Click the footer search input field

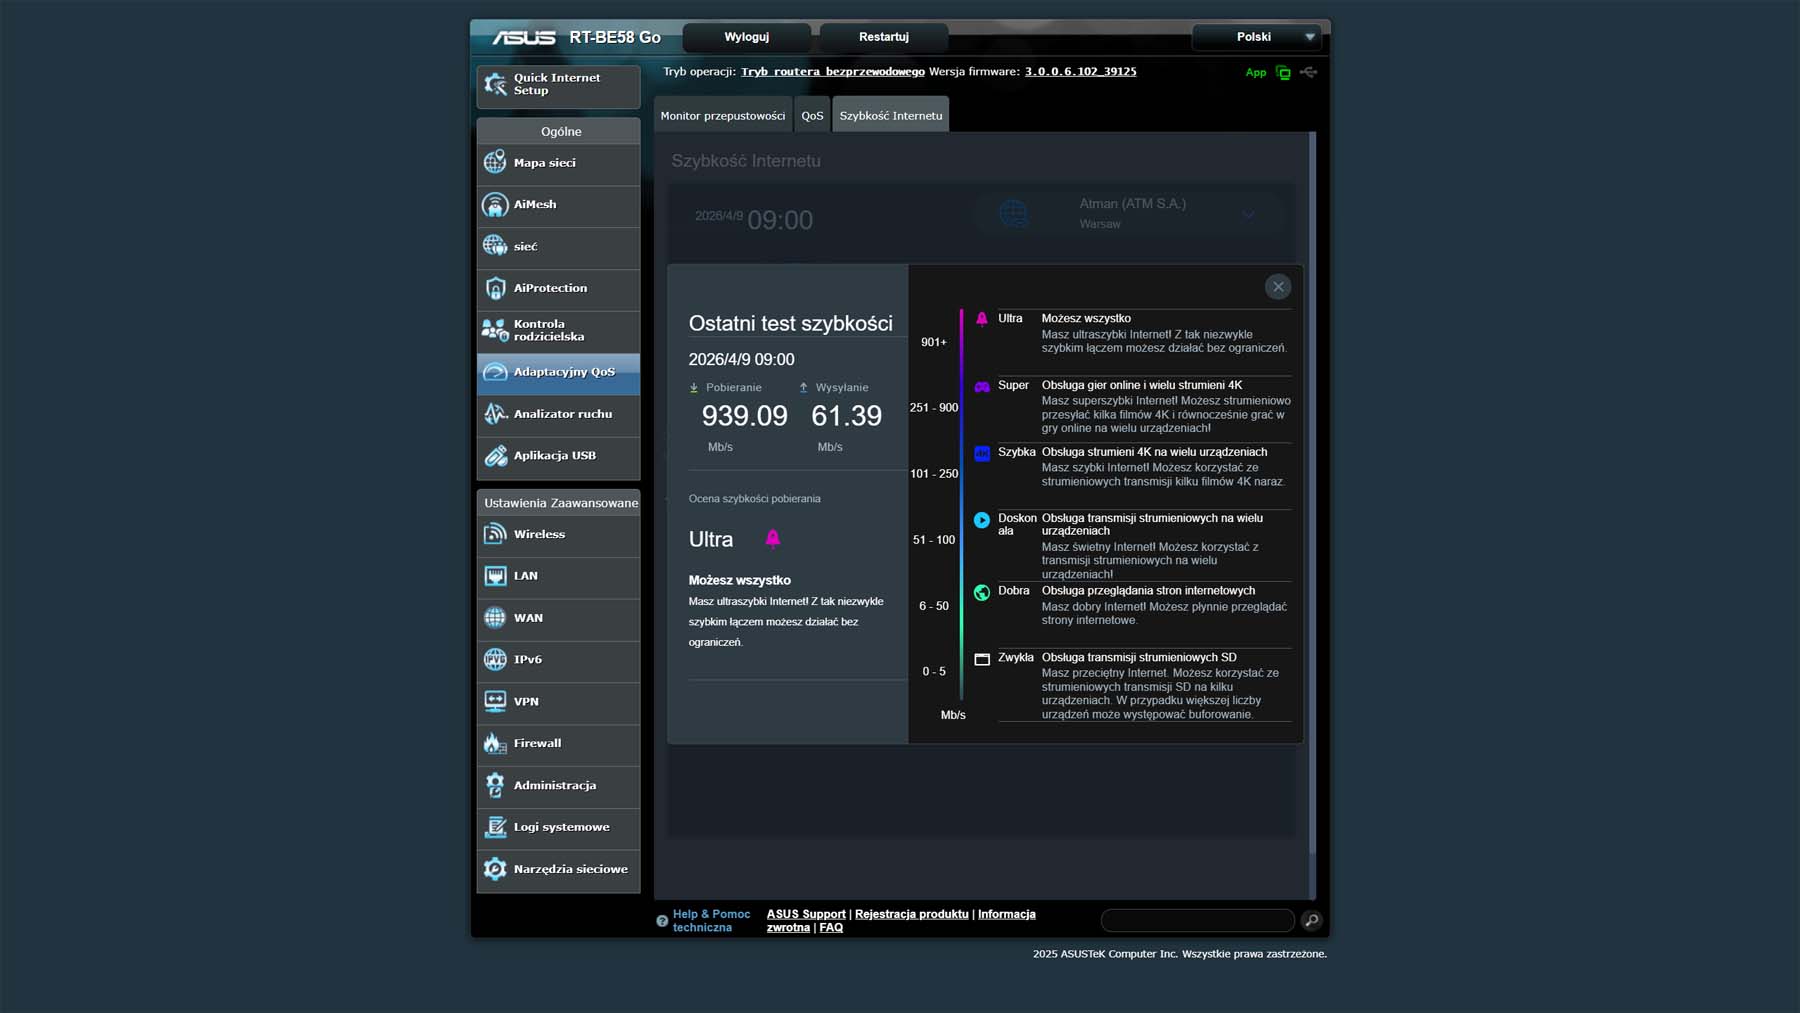click(x=1197, y=920)
